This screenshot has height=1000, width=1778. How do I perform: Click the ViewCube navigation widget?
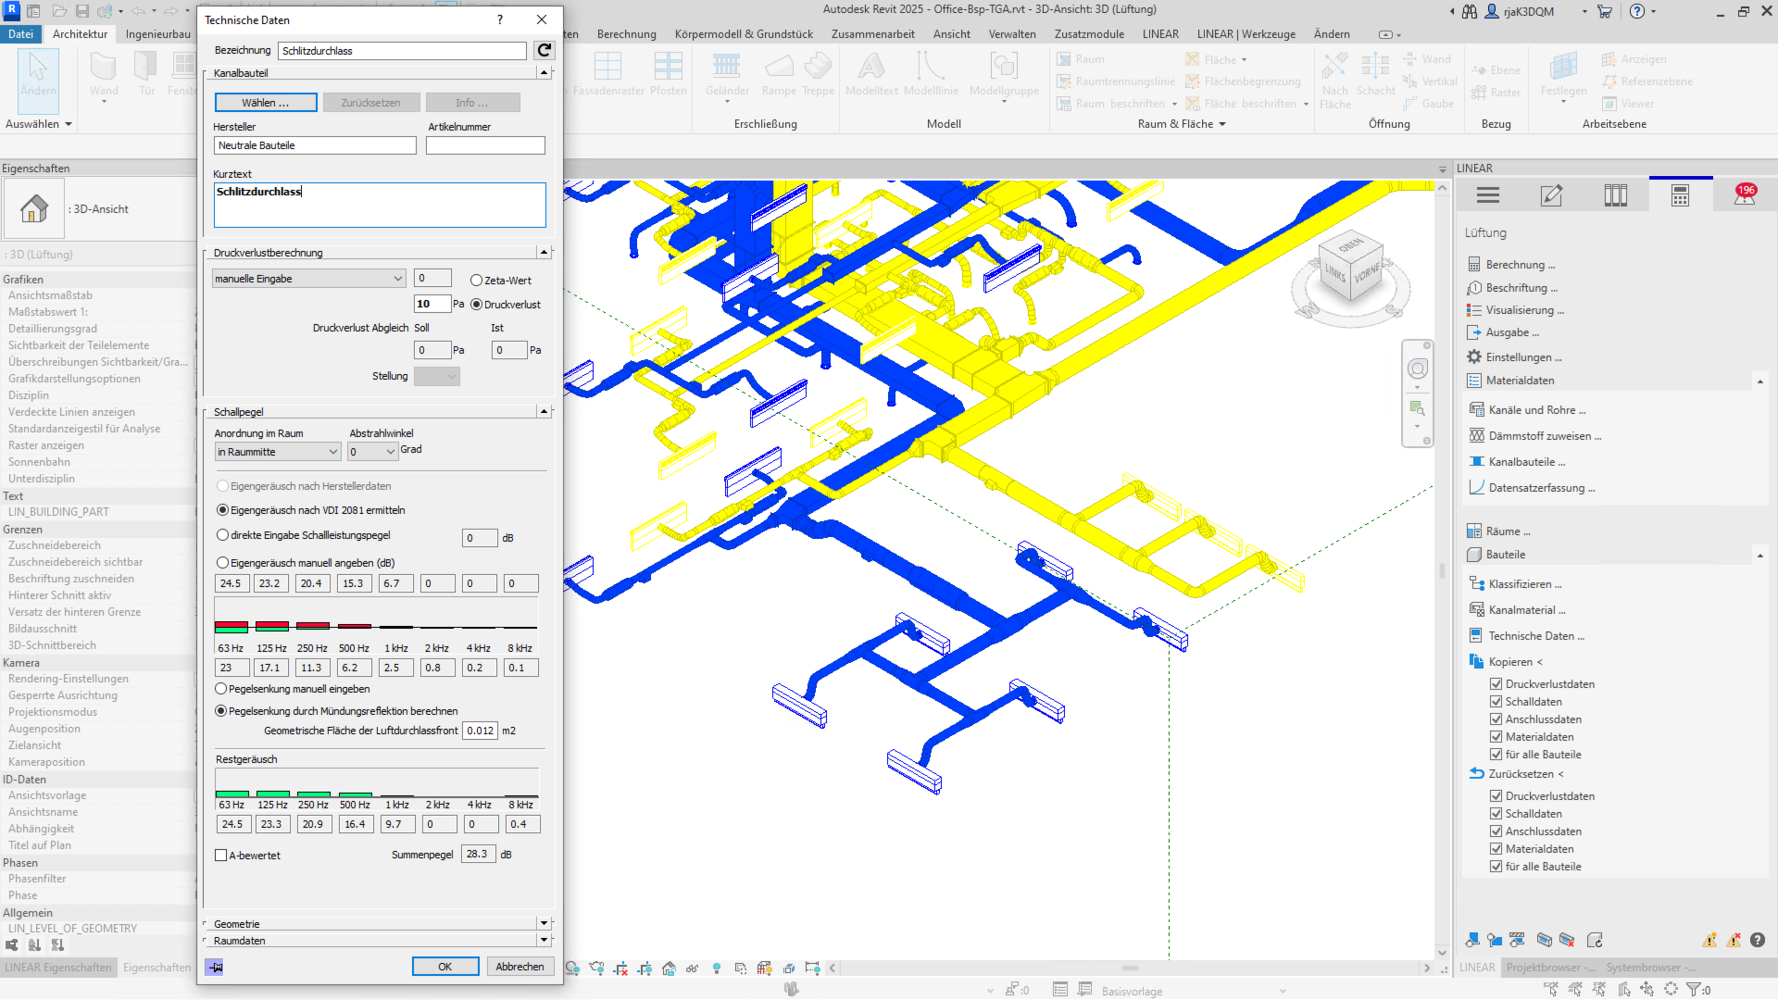[1351, 270]
